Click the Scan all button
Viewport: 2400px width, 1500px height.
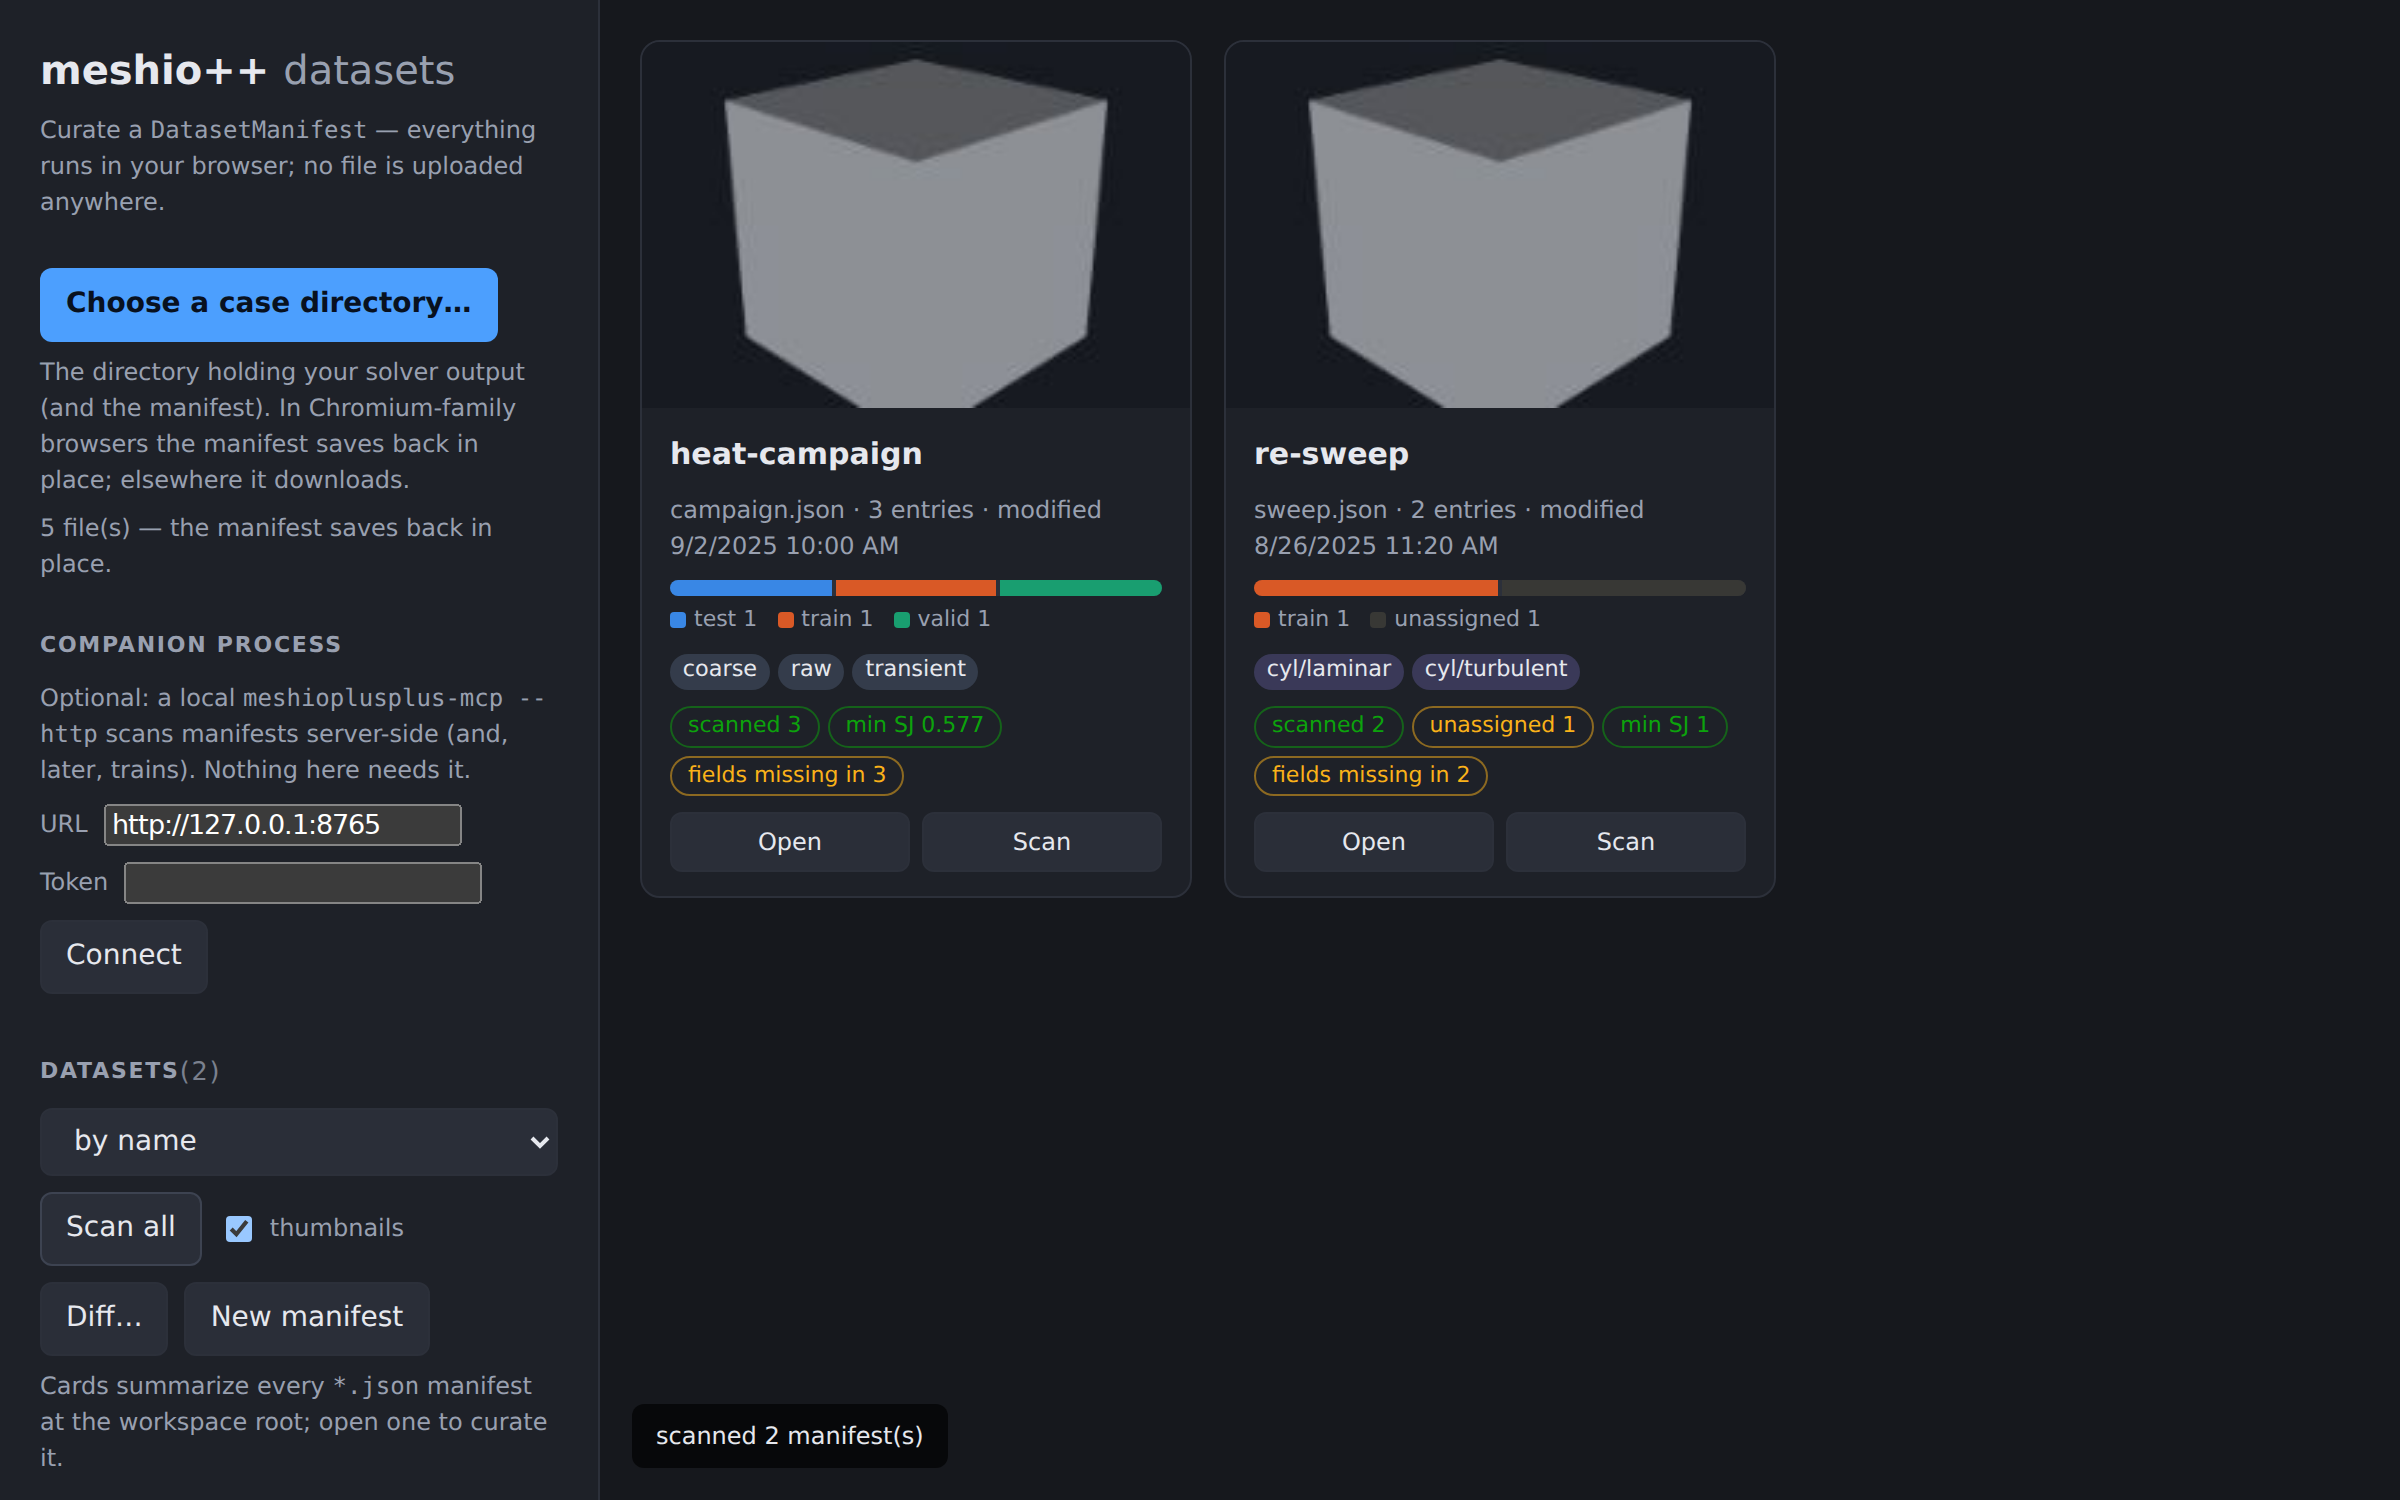pyautogui.click(x=121, y=1228)
